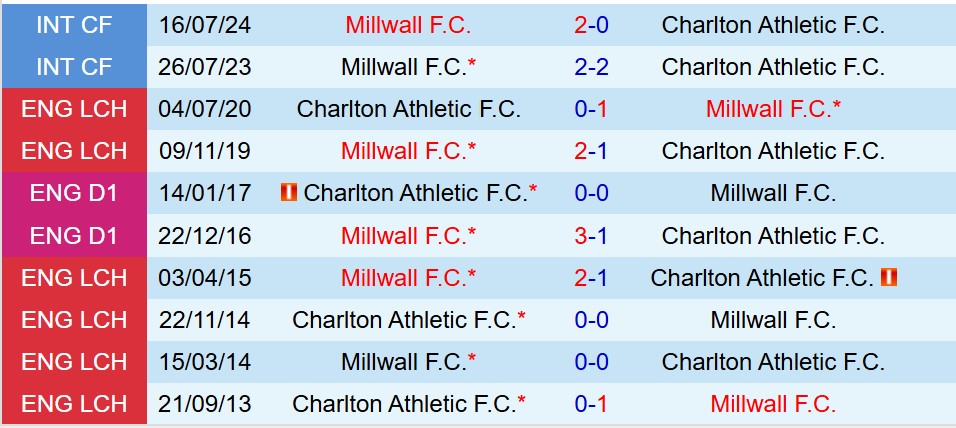
Task: Click the 2-1 score on 09/11/19
Action: [590, 151]
